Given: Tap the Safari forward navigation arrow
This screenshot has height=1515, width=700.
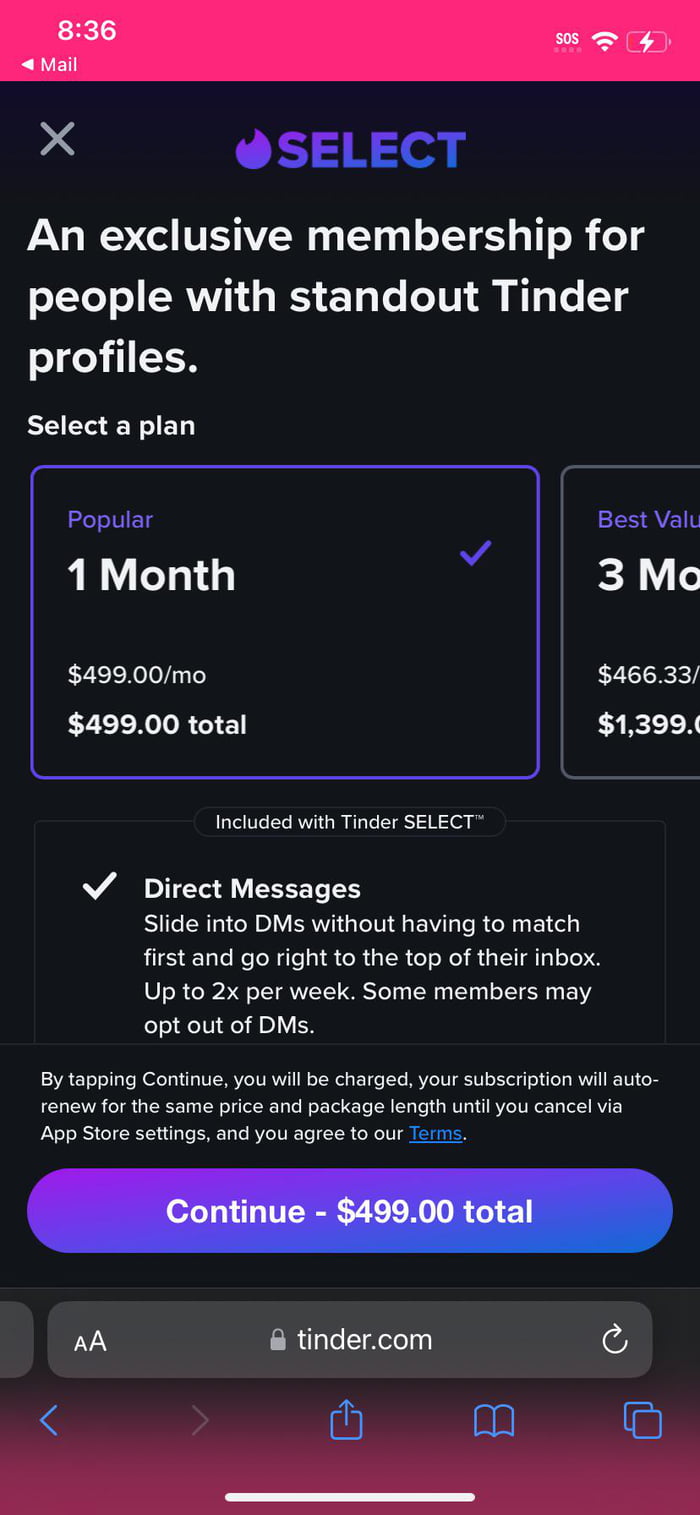Looking at the screenshot, I should click(200, 1420).
